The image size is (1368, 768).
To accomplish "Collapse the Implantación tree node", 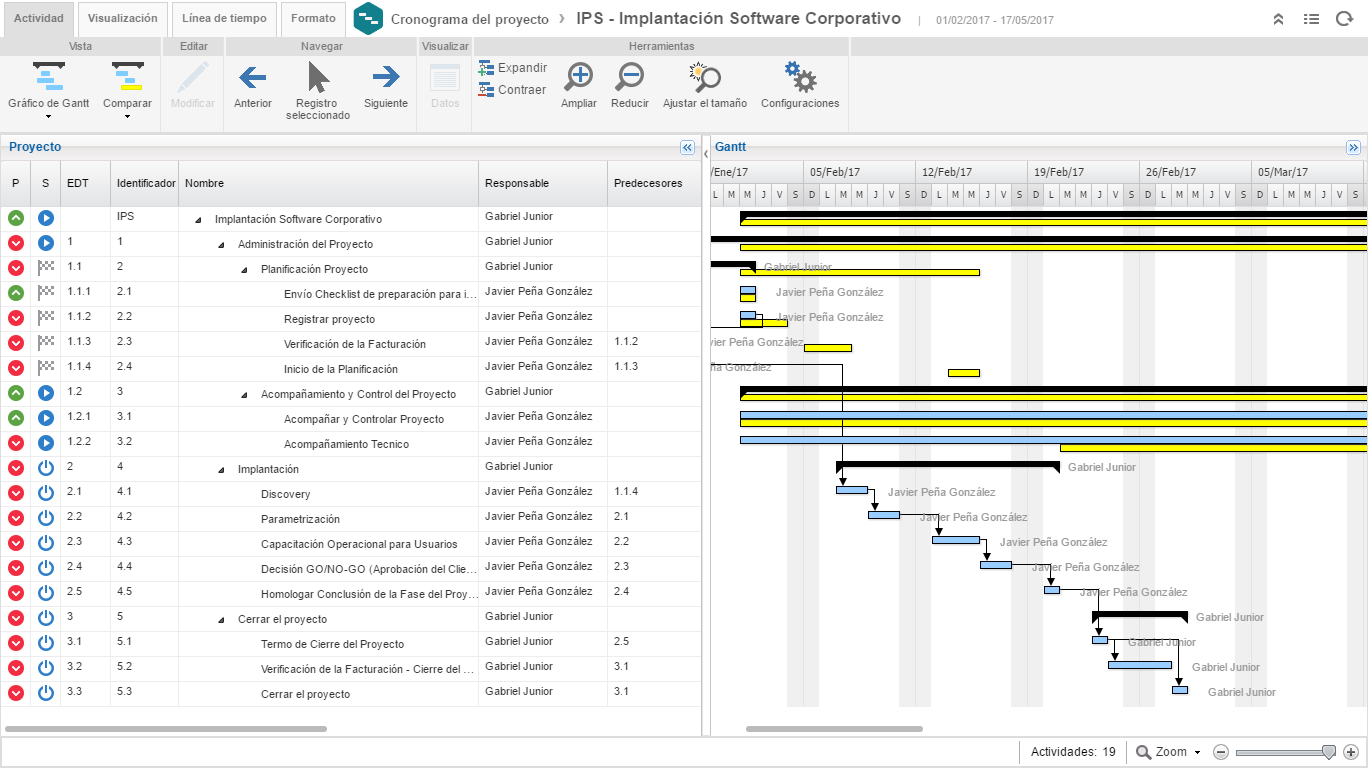I will click(221, 470).
